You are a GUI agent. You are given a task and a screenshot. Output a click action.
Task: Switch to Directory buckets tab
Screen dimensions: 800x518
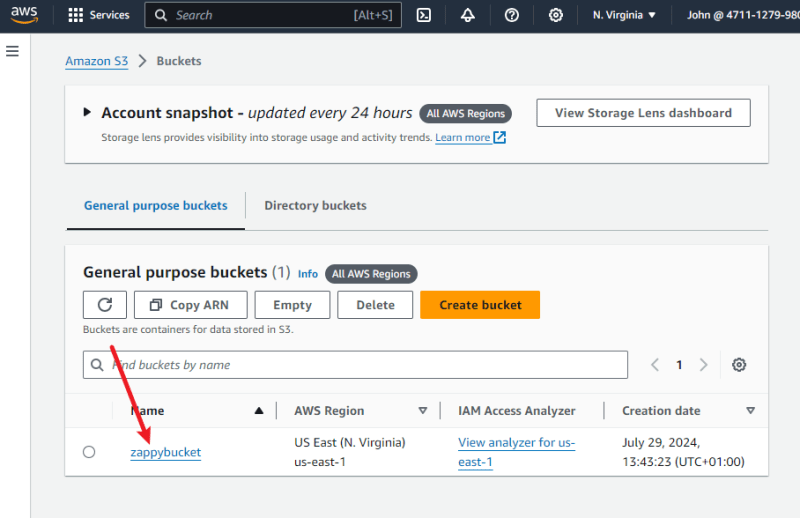(x=315, y=206)
